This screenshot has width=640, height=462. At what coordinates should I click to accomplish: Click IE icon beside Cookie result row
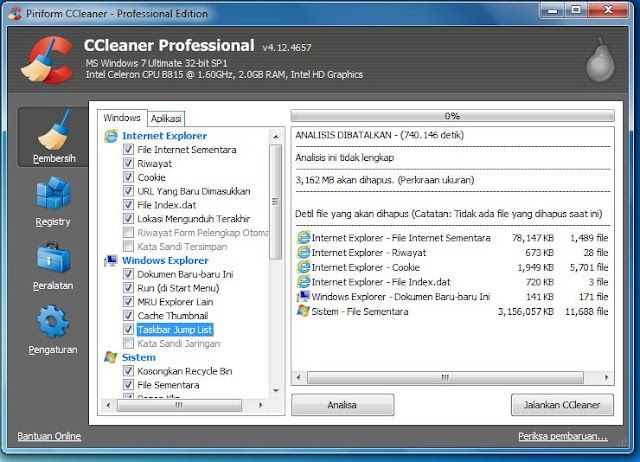click(x=303, y=267)
